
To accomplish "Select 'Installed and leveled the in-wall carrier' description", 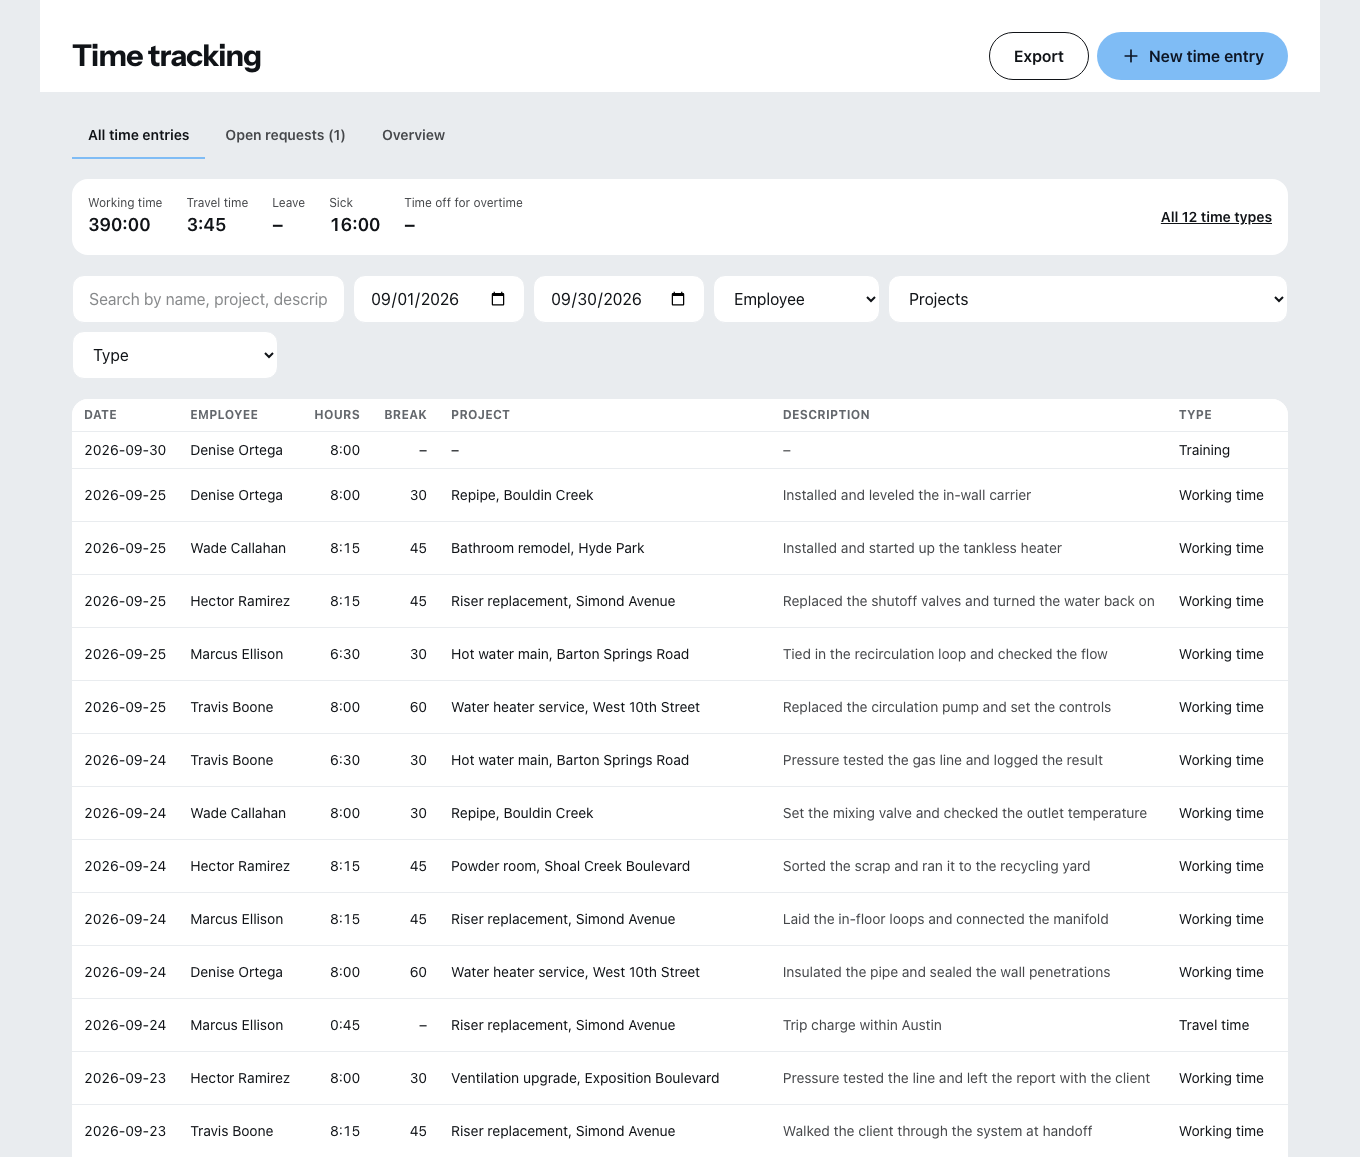I will pyautogui.click(x=906, y=495).
